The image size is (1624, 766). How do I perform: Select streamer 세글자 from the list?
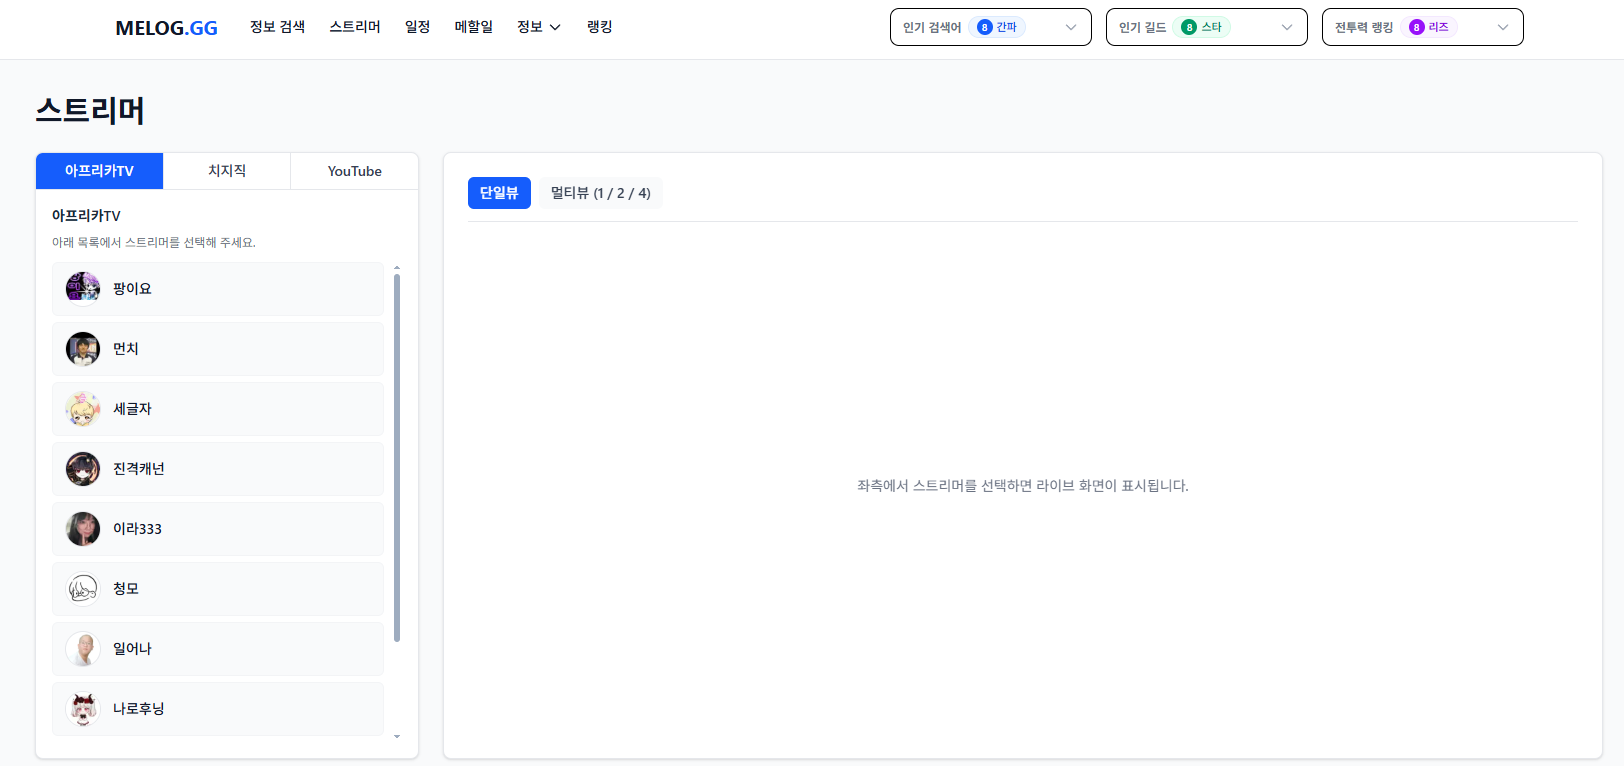[218, 409]
